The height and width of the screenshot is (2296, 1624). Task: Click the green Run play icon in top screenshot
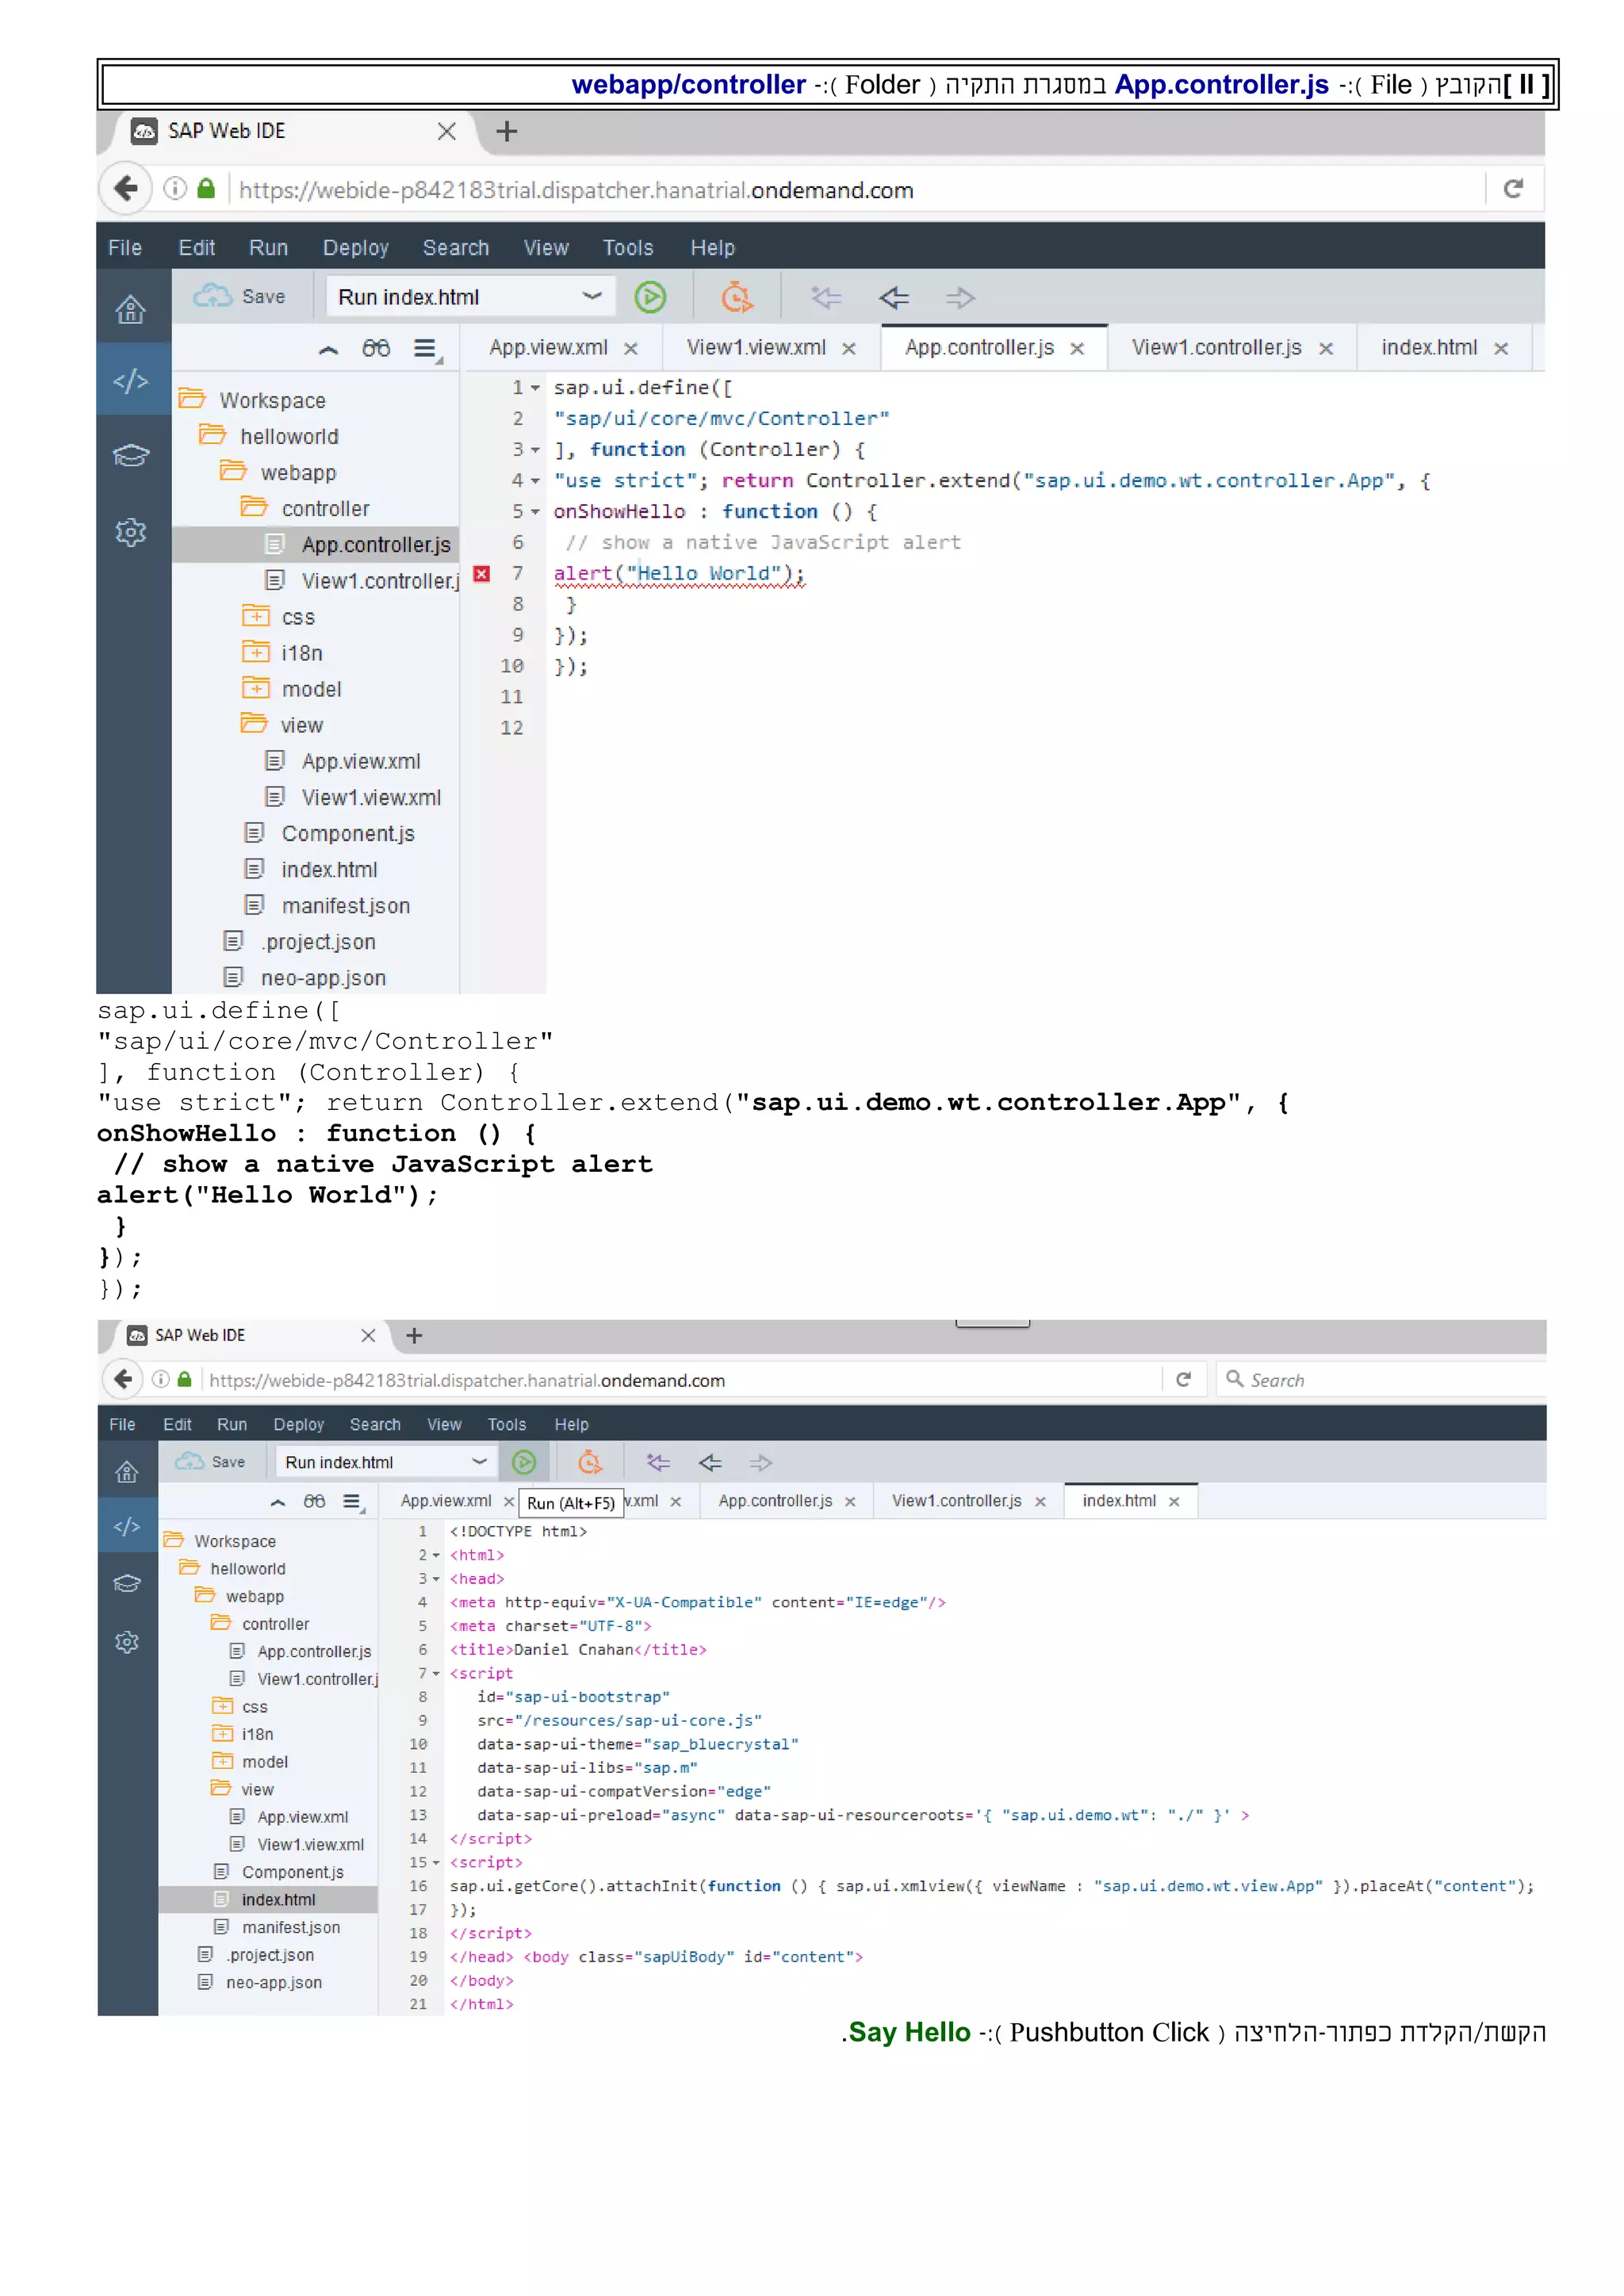(x=650, y=297)
